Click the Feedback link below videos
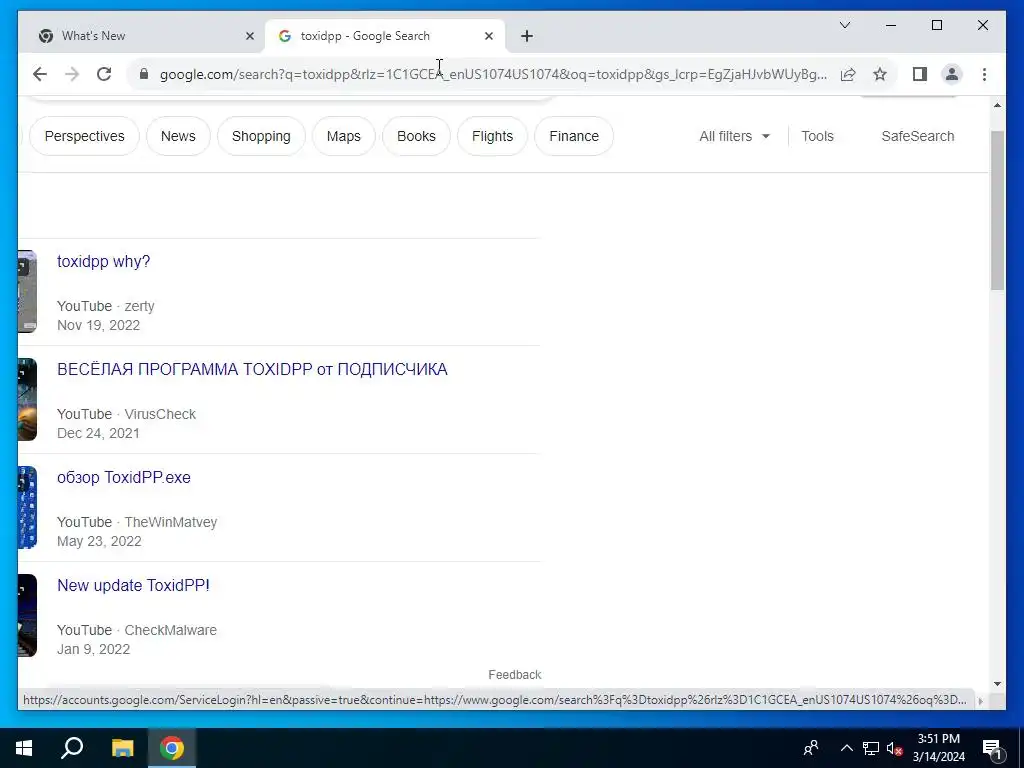The height and width of the screenshot is (768, 1024). coord(515,675)
